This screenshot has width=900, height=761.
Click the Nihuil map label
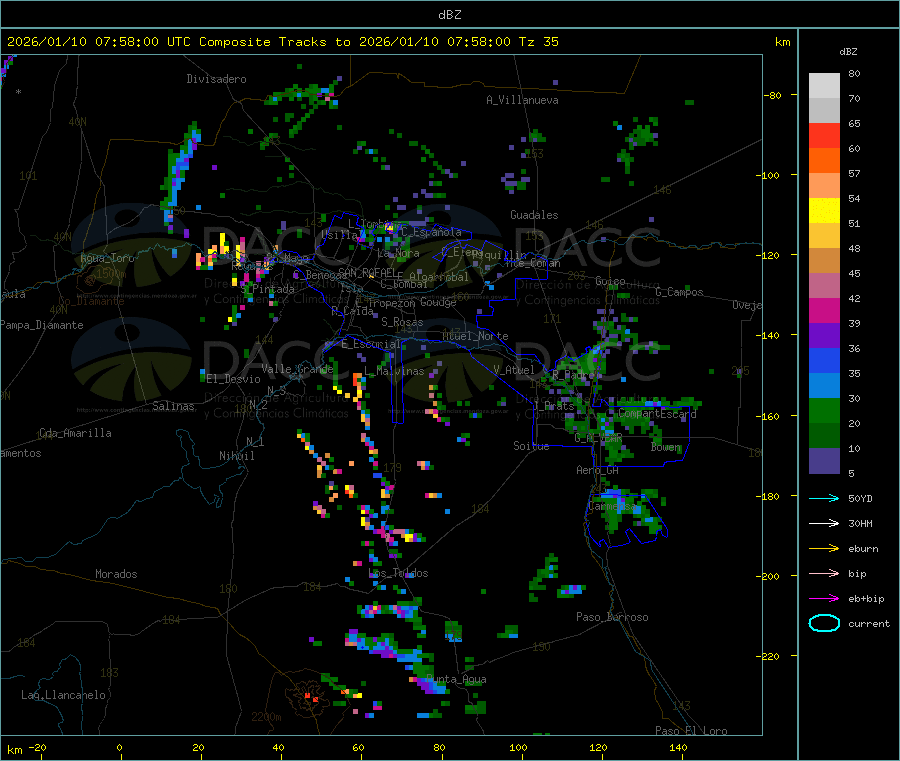click(237, 456)
